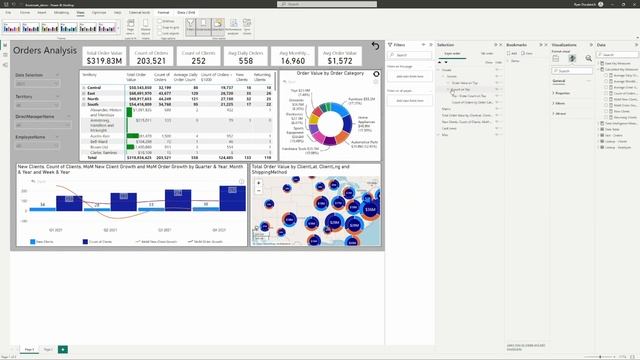The width and height of the screenshot is (640, 360).
Task: Open the Home ribbon tab
Action: (x=25, y=13)
